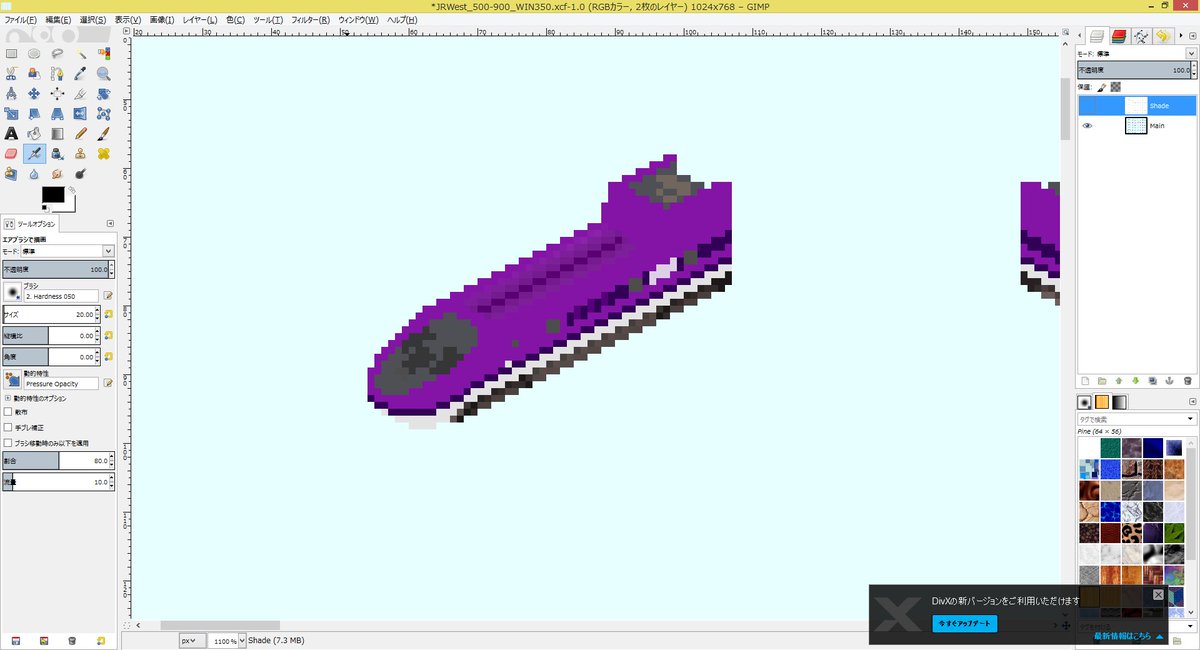Select the Measure compass tool

click(x=11, y=93)
